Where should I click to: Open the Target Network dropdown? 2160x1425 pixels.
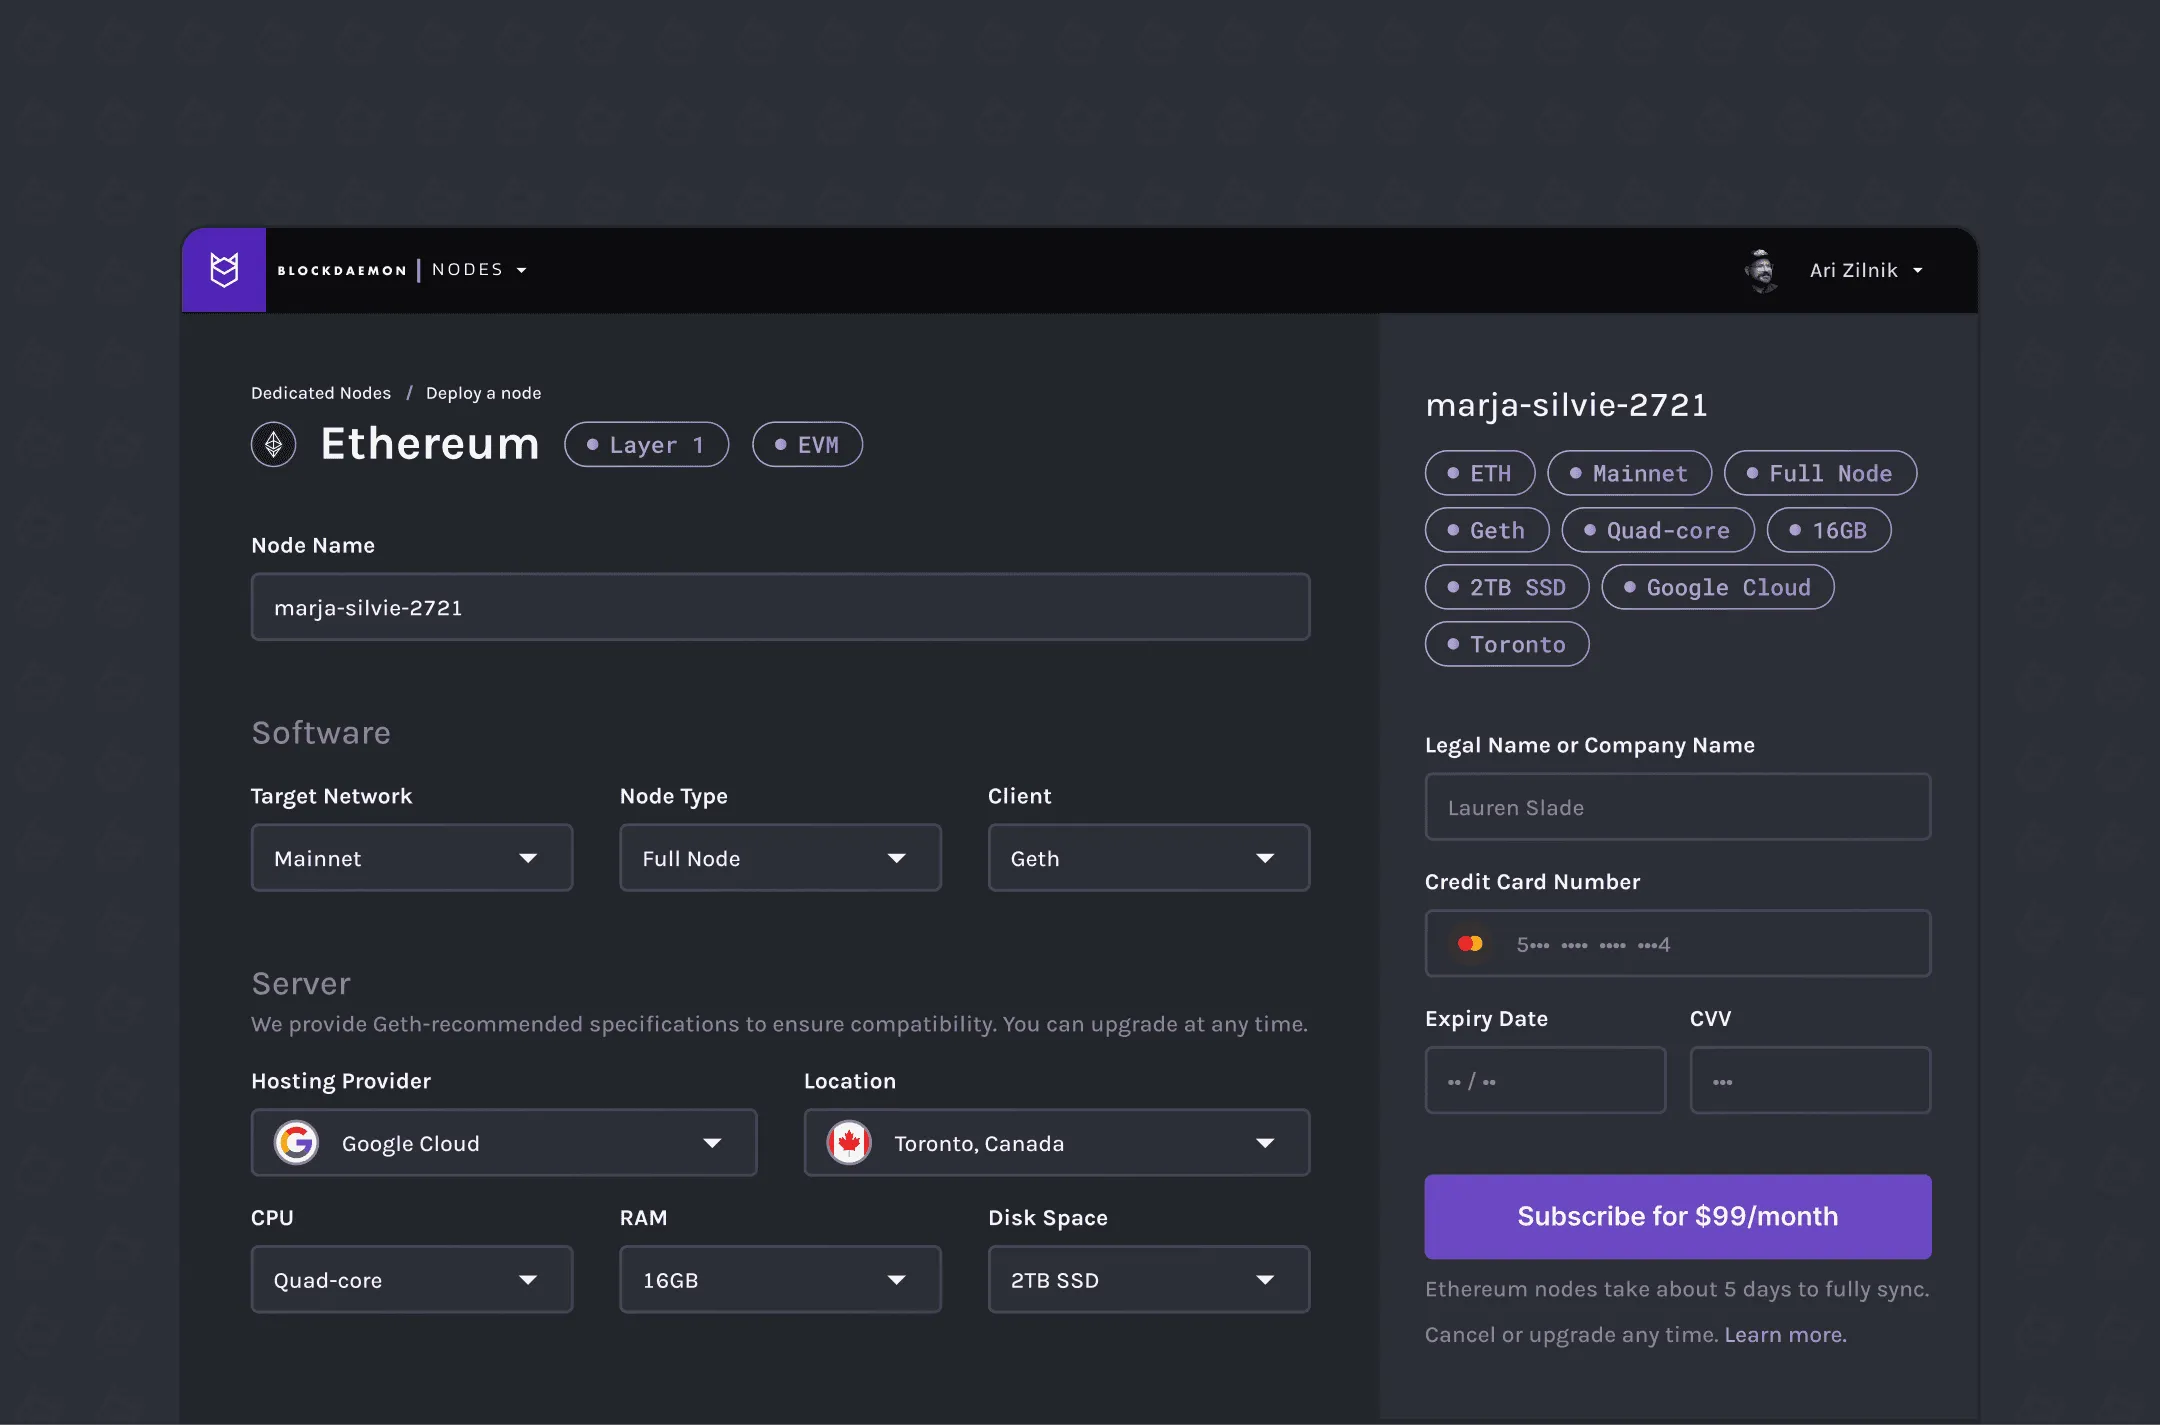pyautogui.click(x=412, y=857)
